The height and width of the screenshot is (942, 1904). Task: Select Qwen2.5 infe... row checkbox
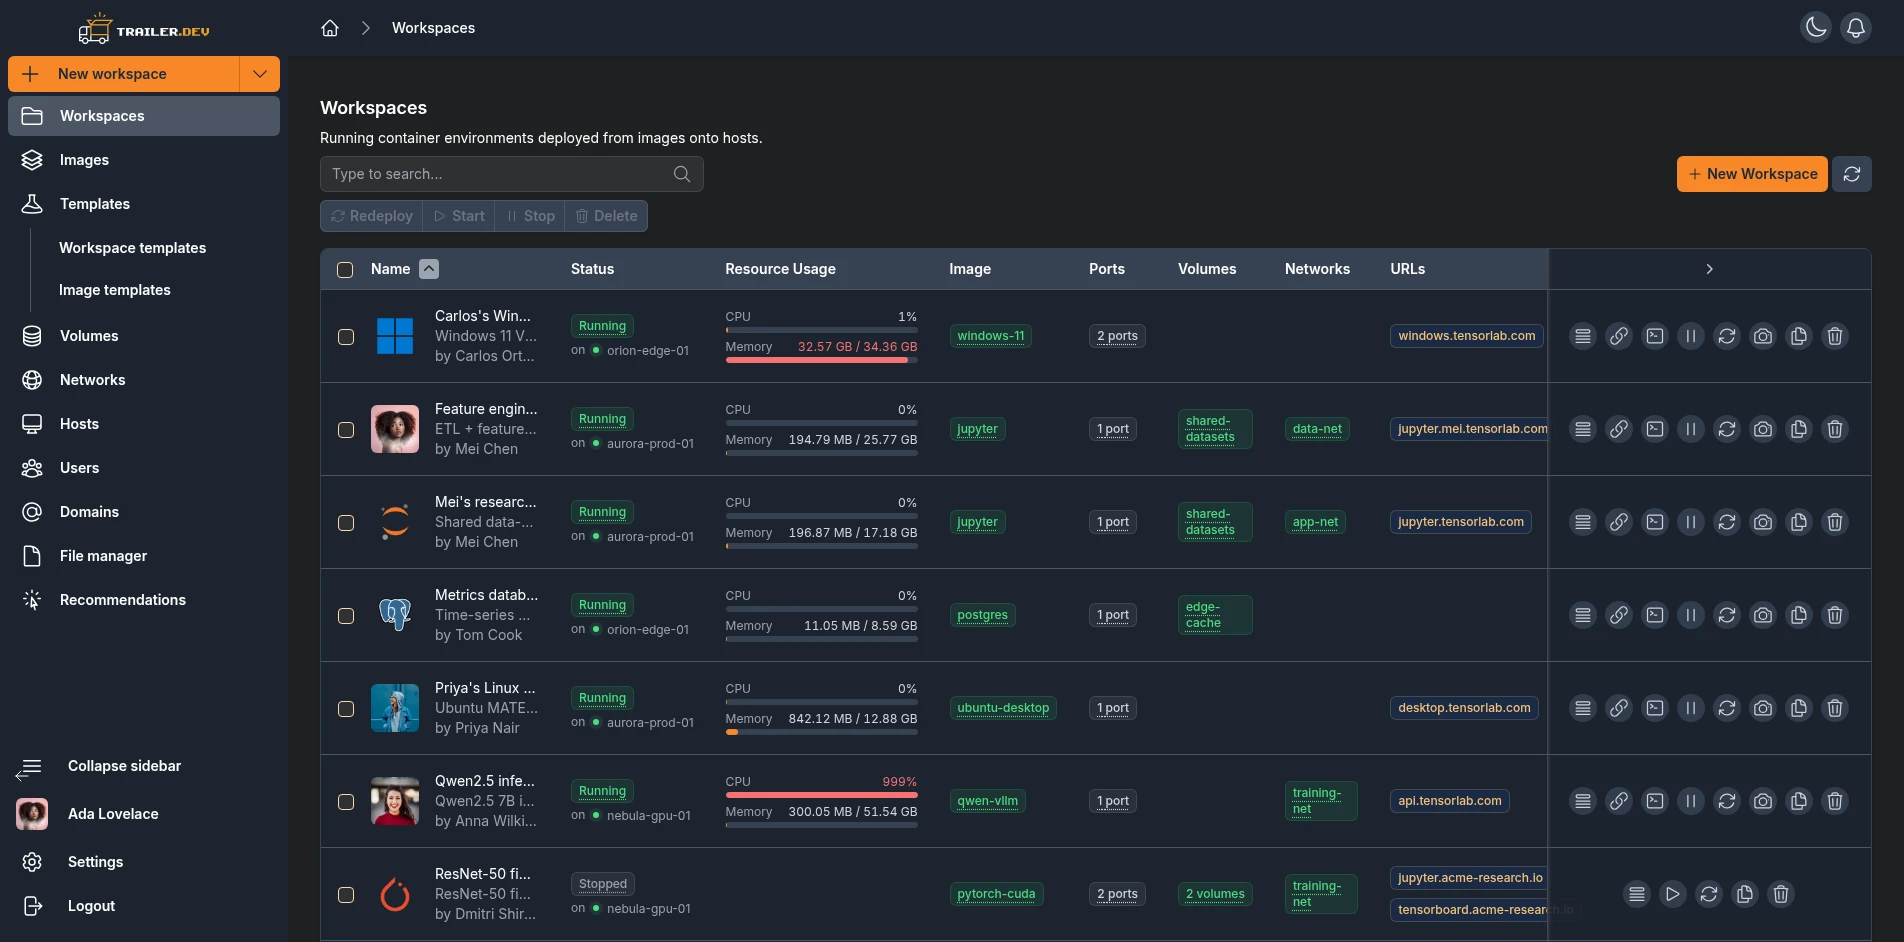coord(346,802)
